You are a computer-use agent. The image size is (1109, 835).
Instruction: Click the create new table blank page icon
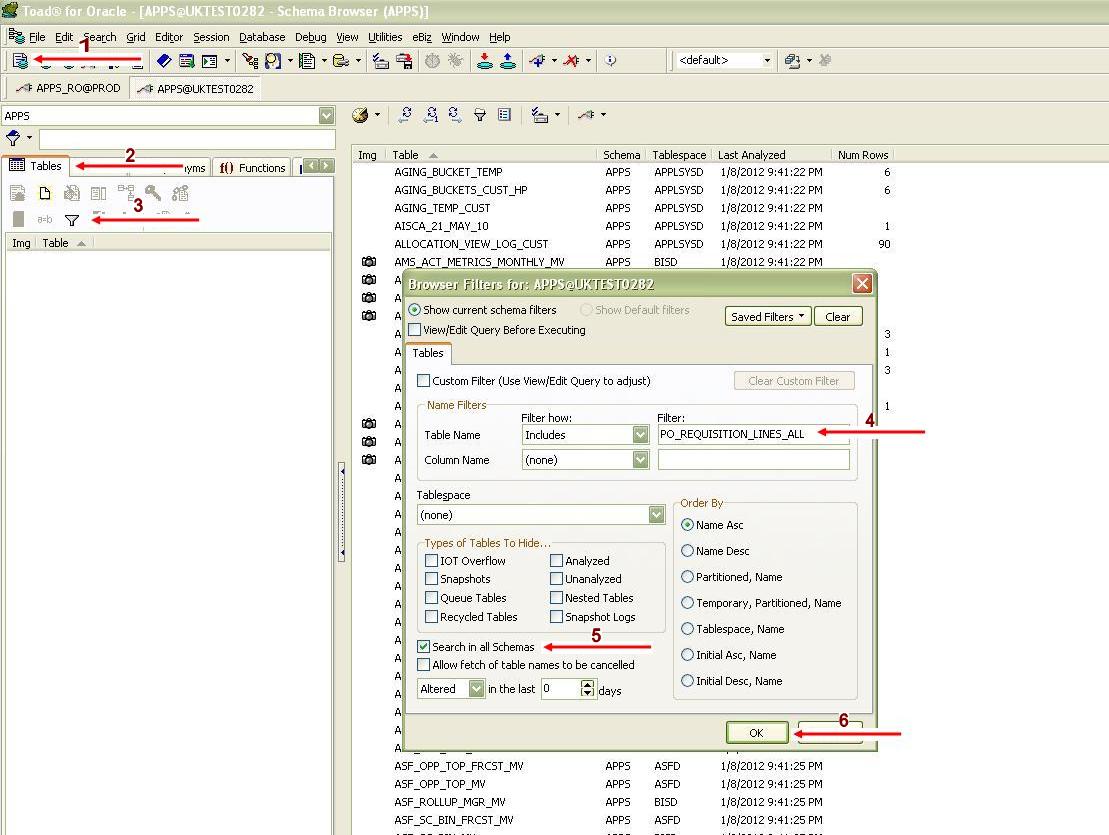click(45, 193)
